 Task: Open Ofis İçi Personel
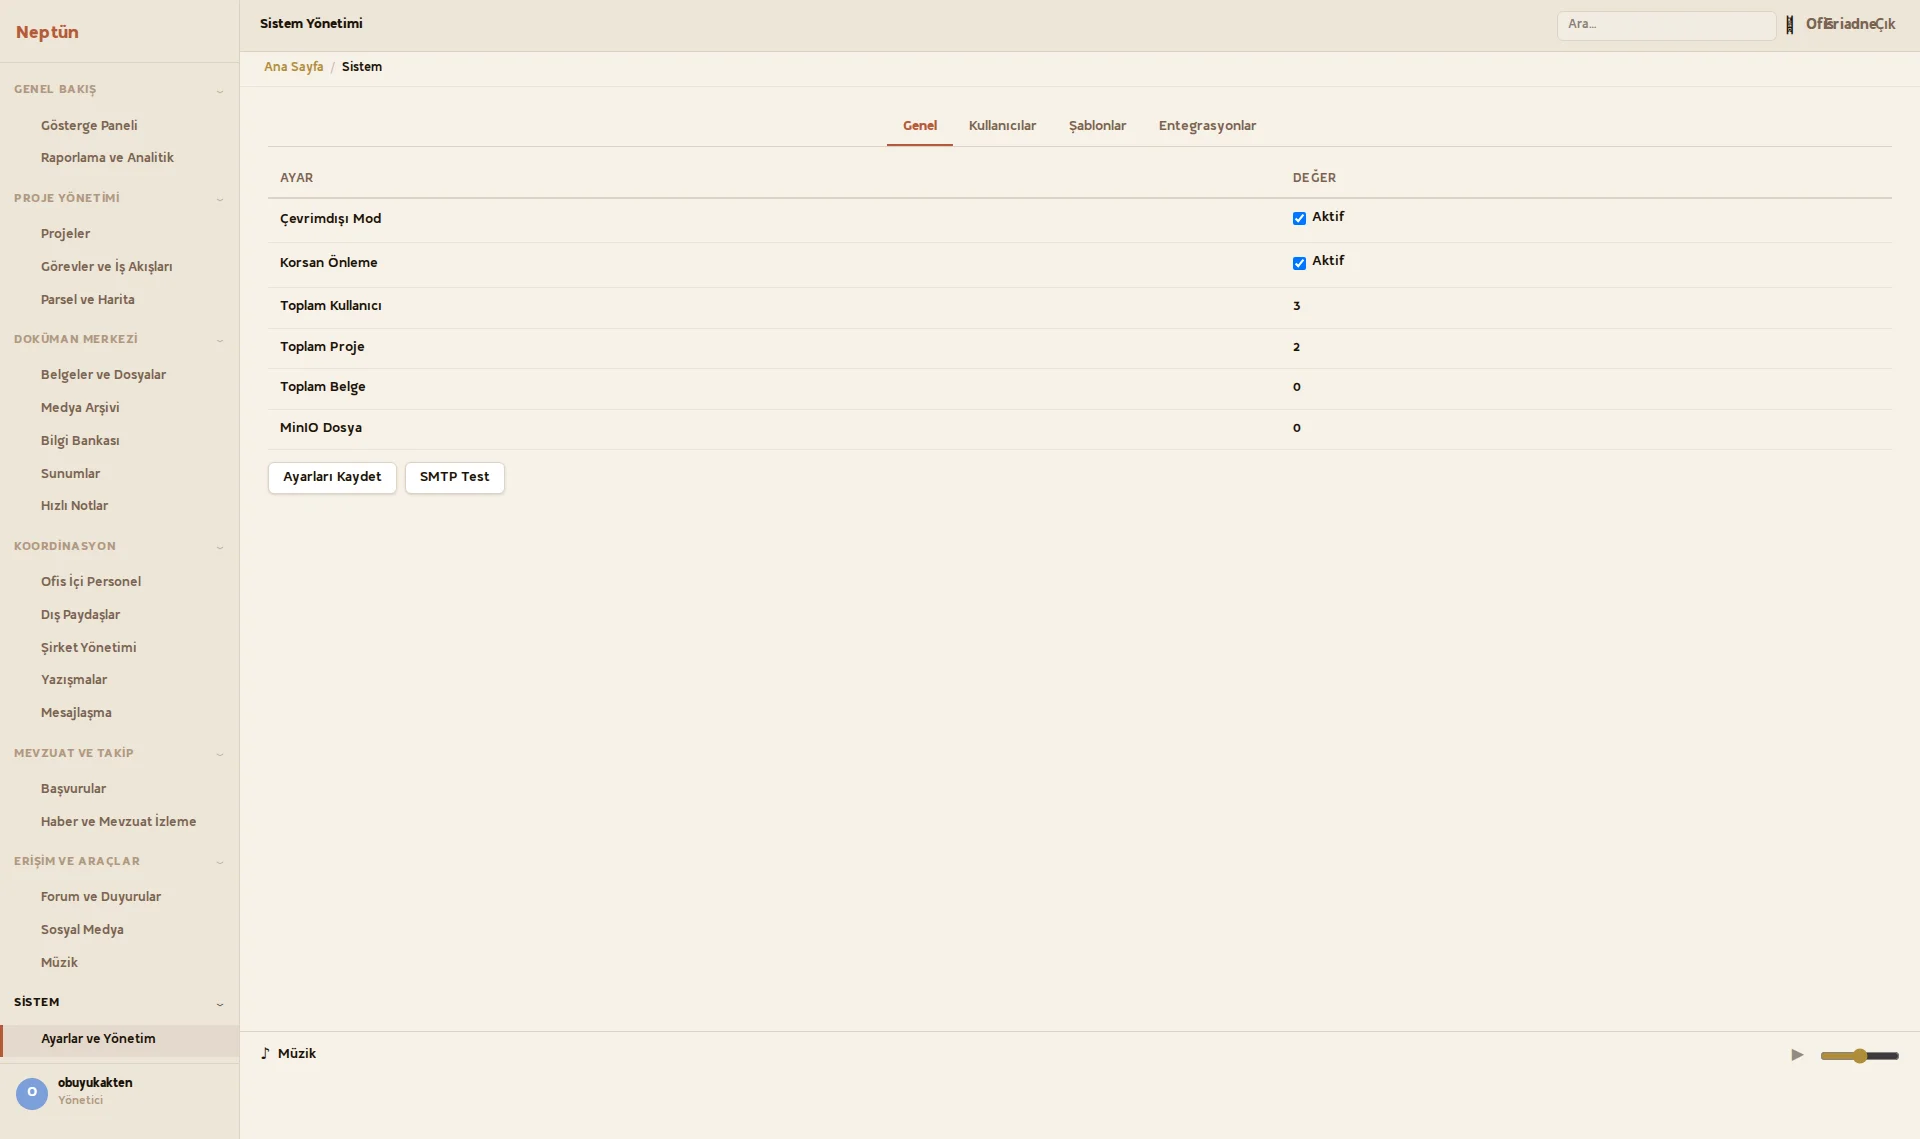[x=91, y=582]
